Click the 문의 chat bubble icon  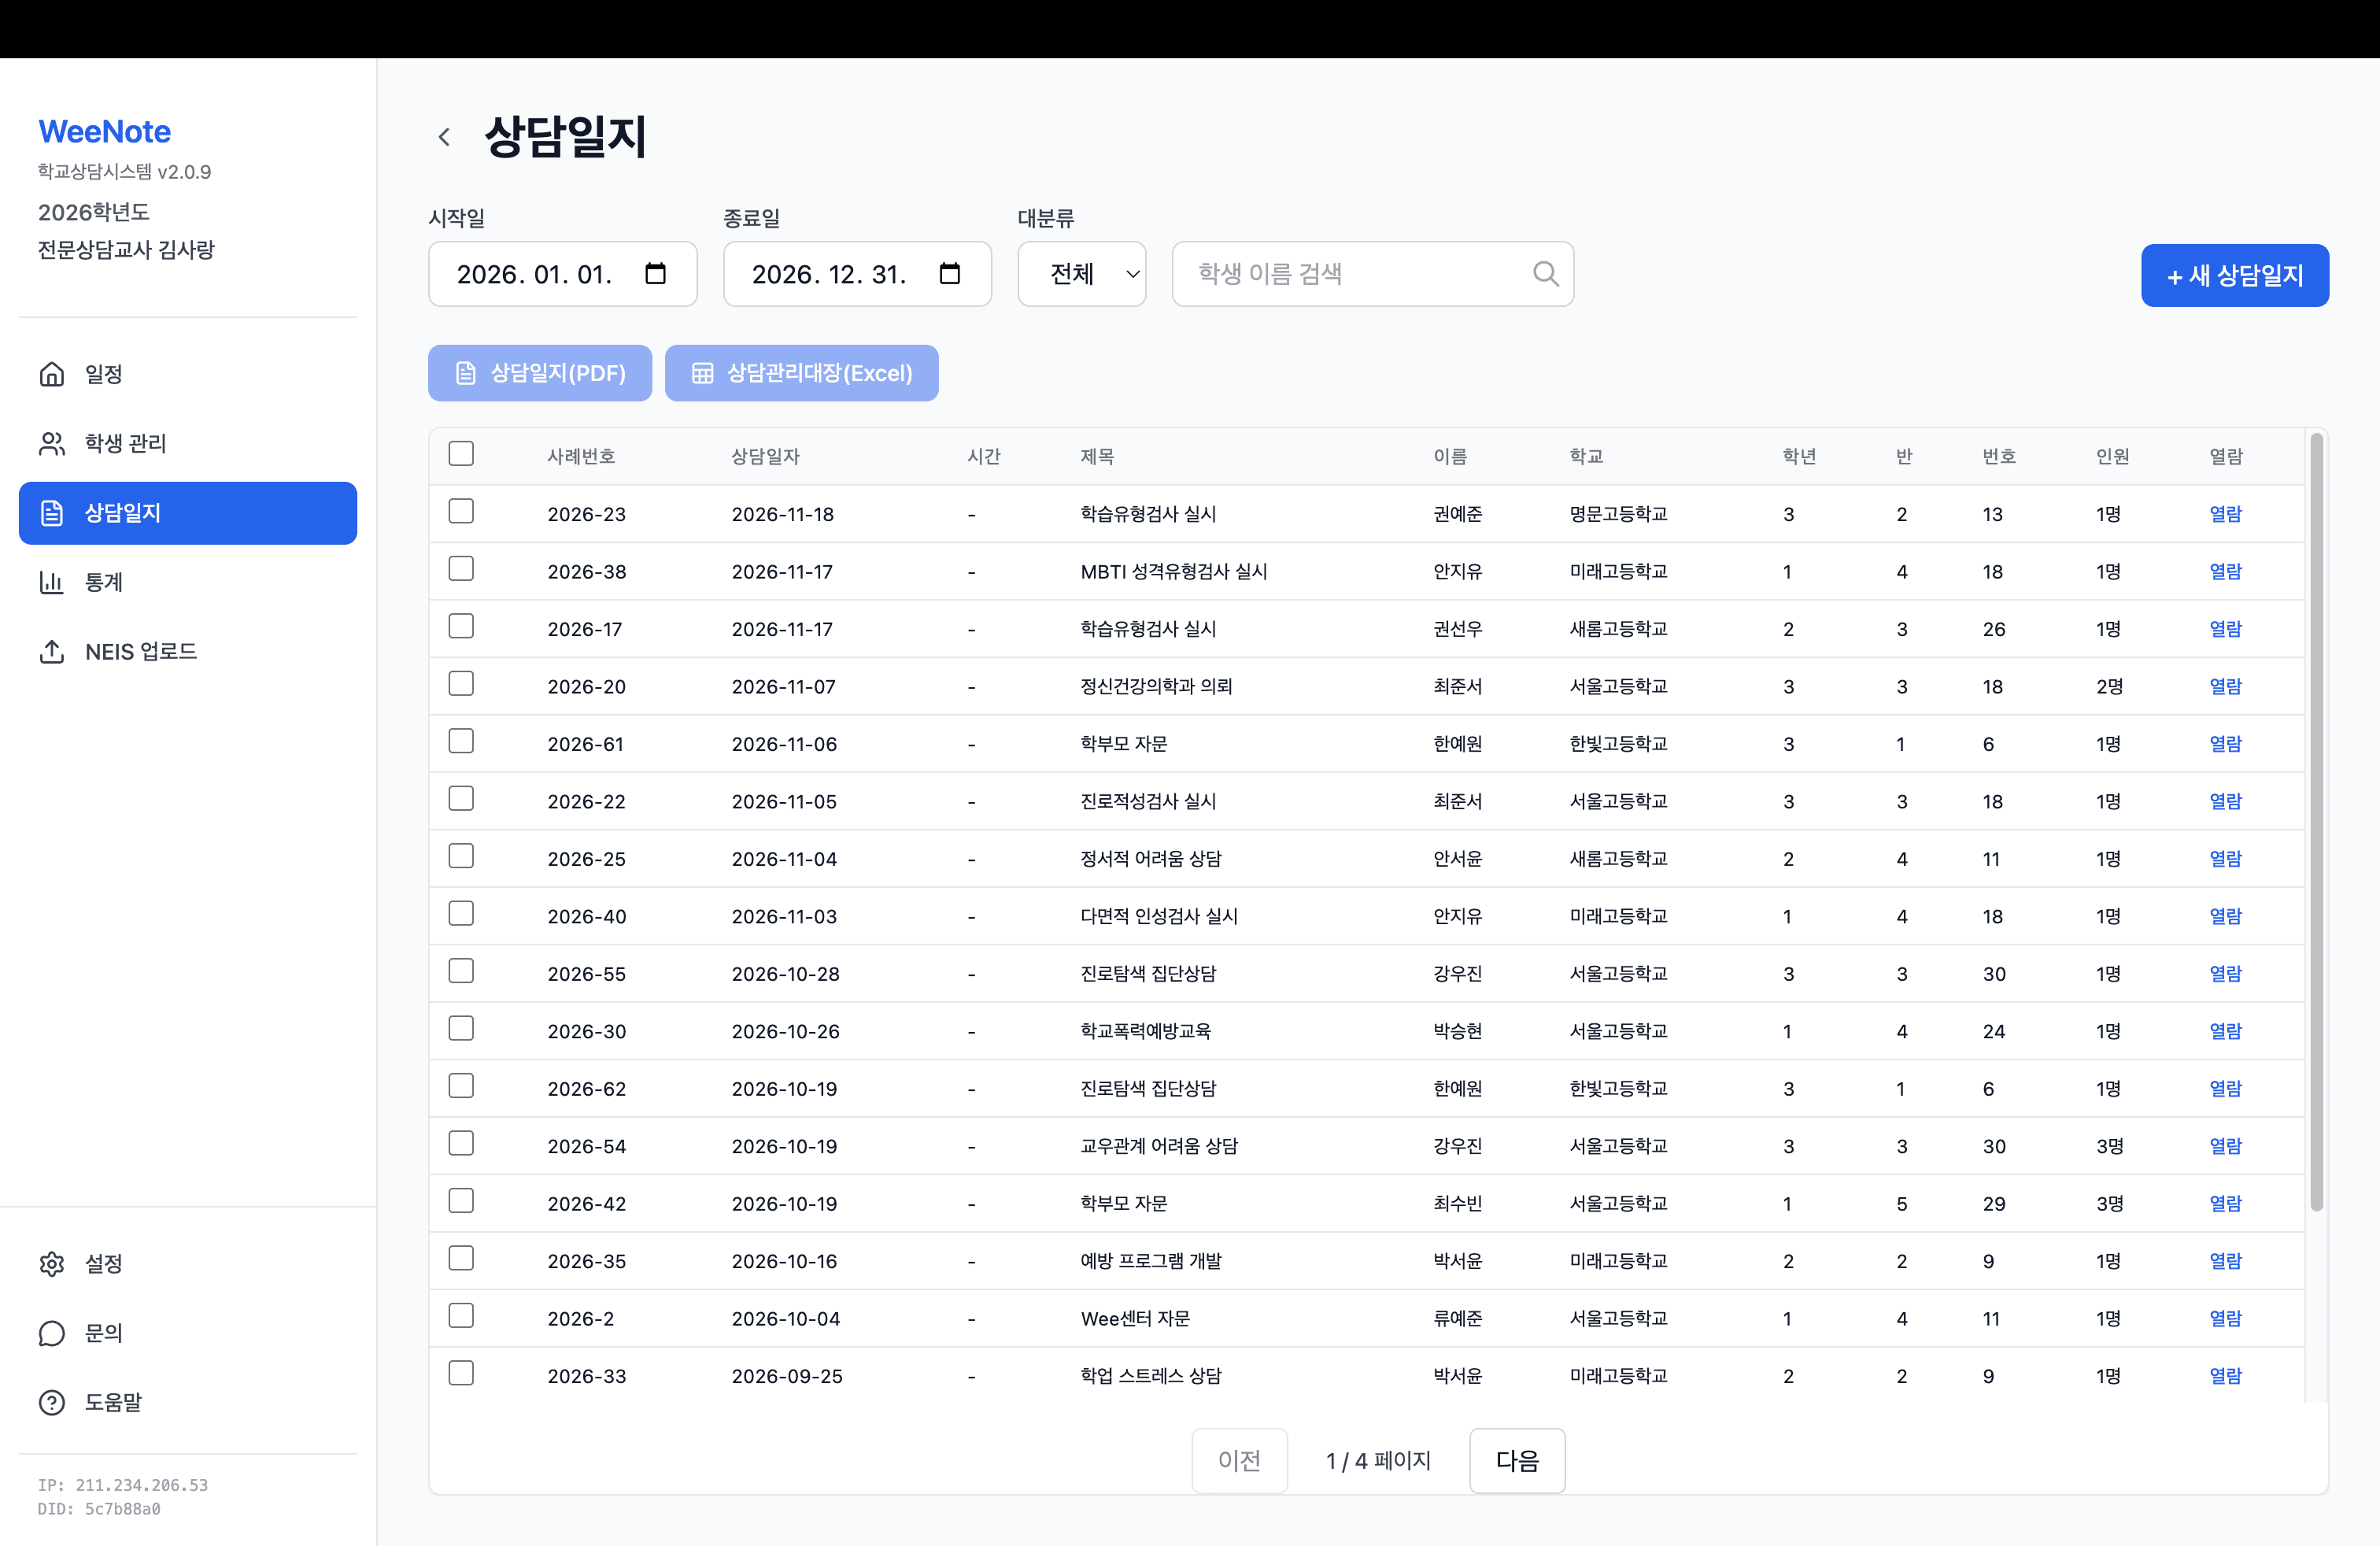pyautogui.click(x=52, y=1333)
